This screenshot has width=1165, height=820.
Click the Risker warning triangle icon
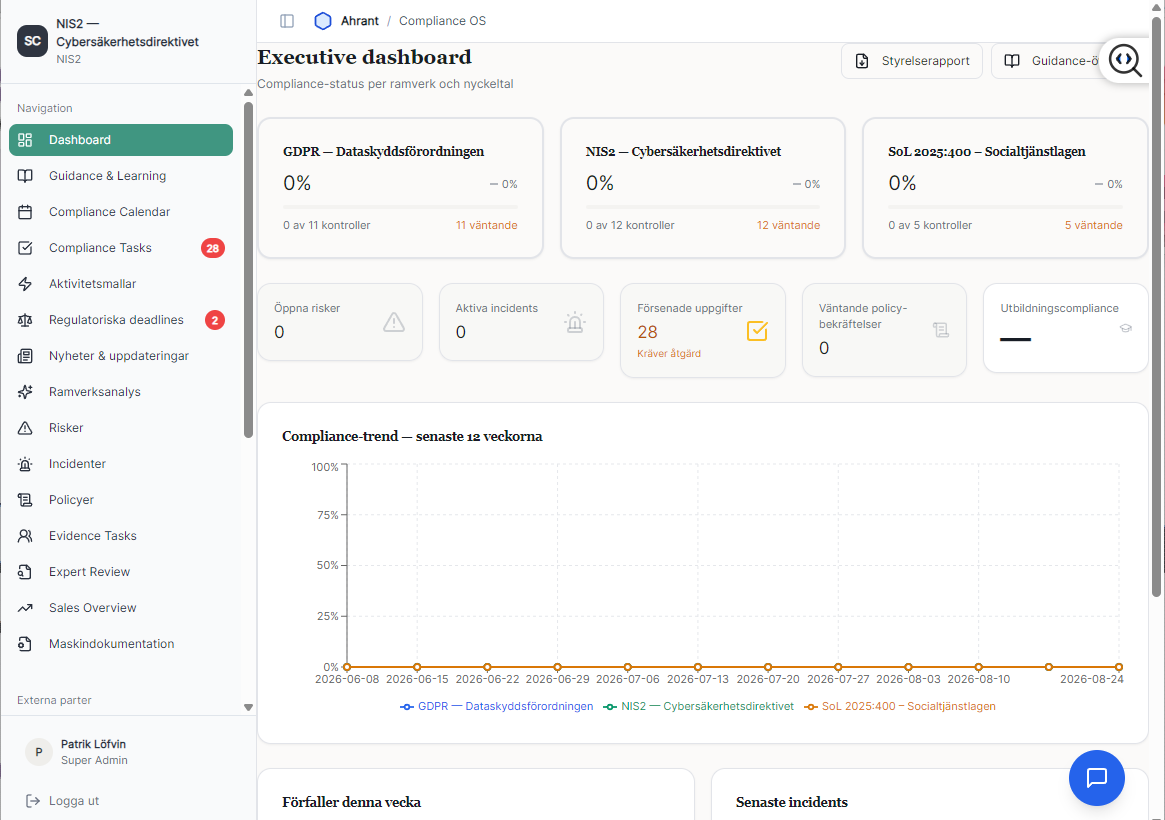[25, 428]
